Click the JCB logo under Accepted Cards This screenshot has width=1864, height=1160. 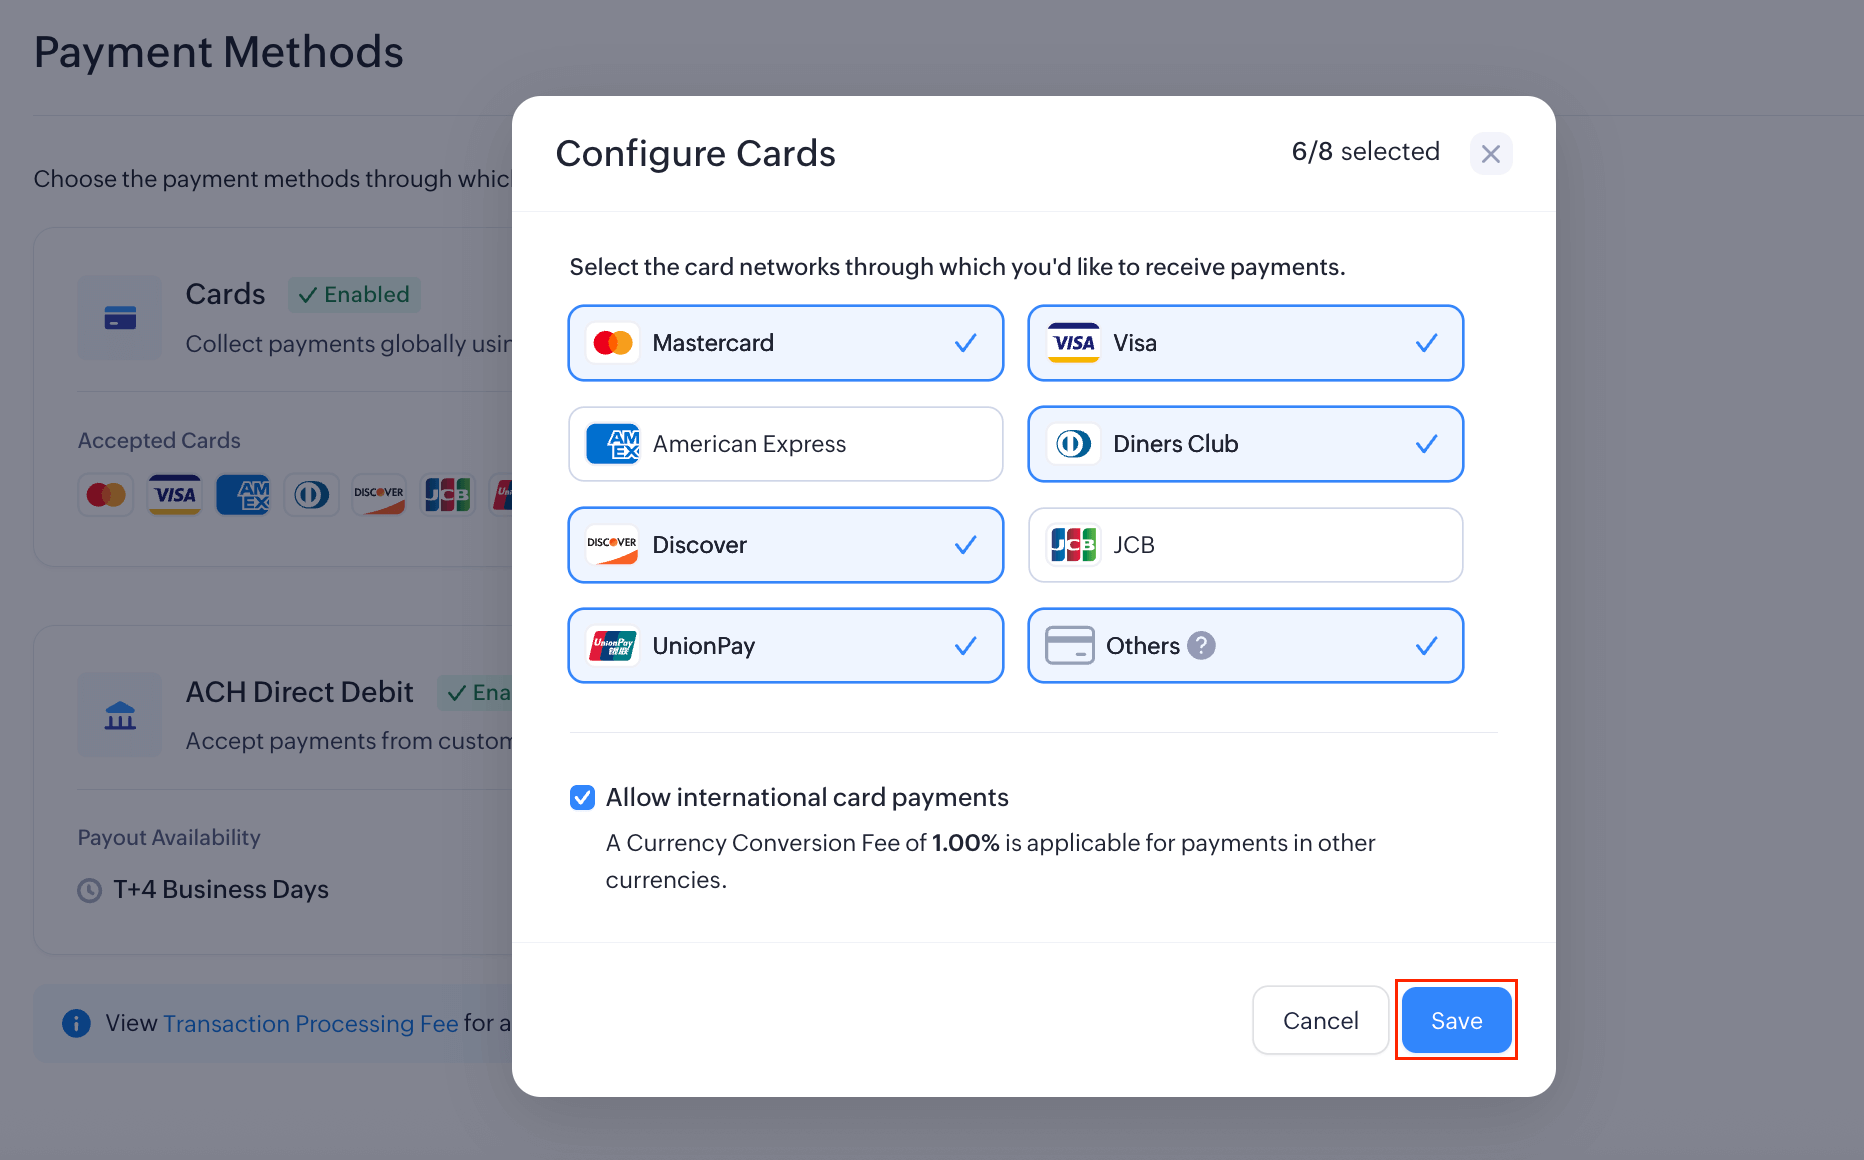(447, 494)
